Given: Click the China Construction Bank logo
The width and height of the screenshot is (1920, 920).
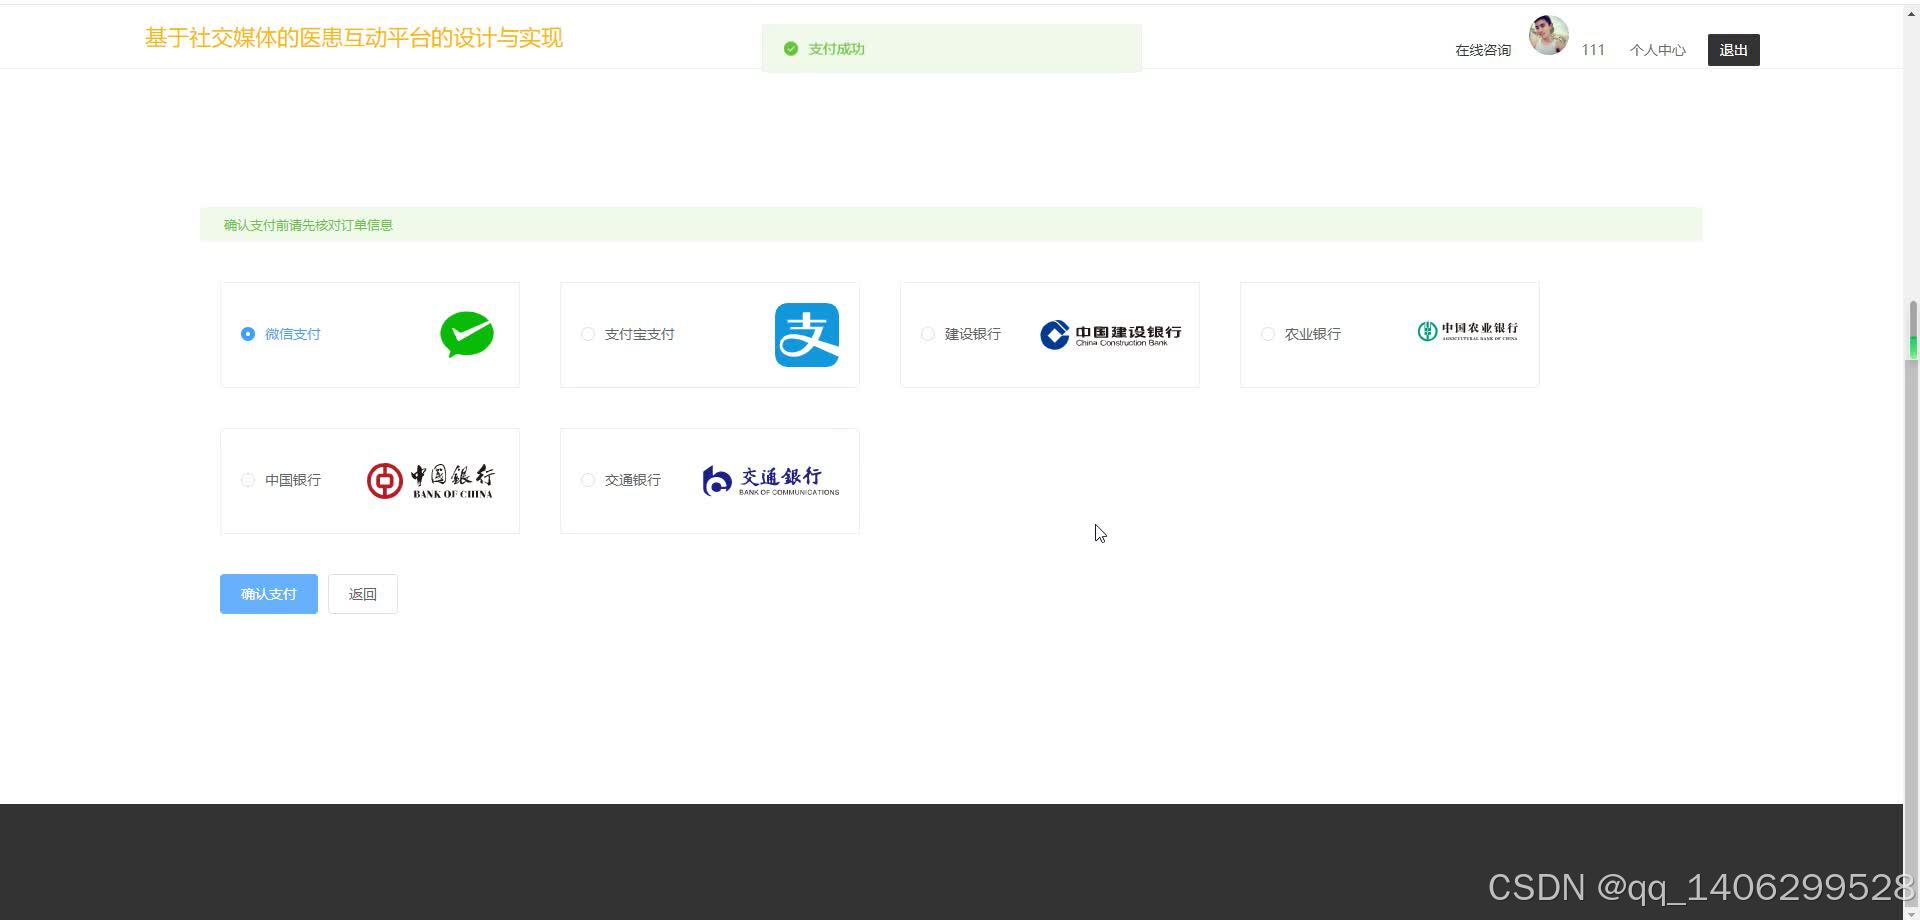Looking at the screenshot, I should (x=1110, y=334).
